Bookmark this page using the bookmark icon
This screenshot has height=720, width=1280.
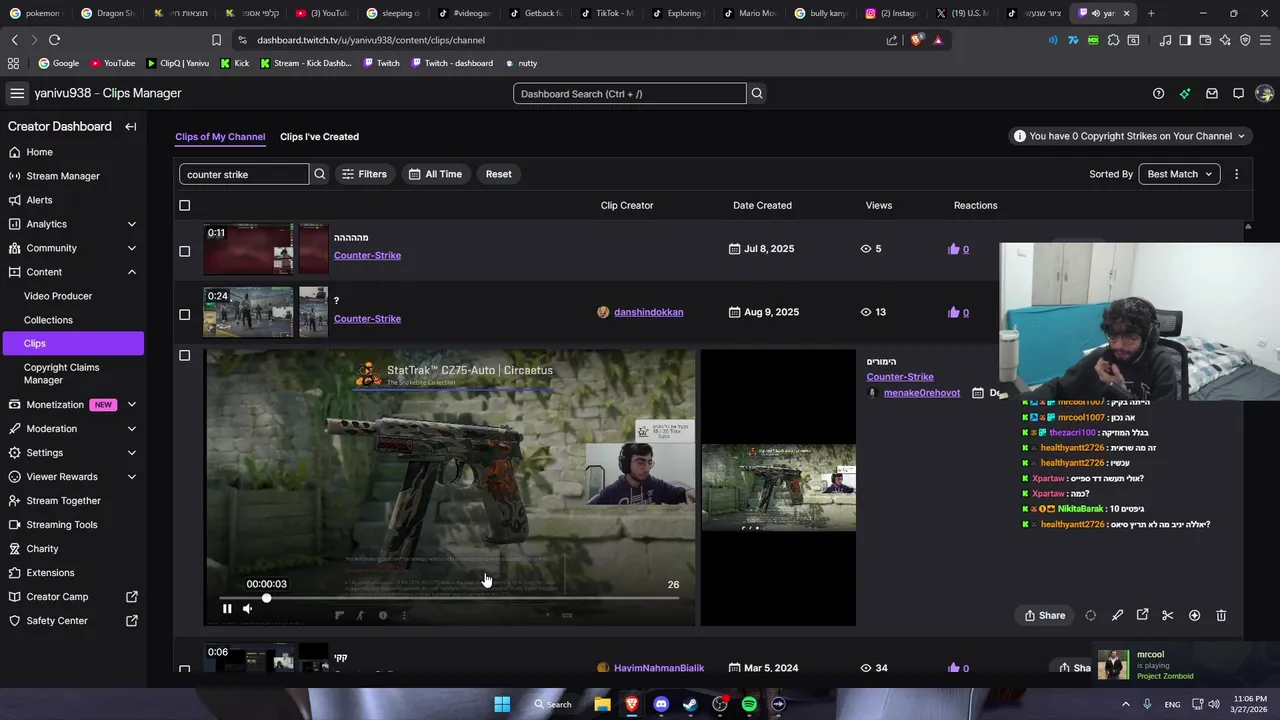coord(216,40)
